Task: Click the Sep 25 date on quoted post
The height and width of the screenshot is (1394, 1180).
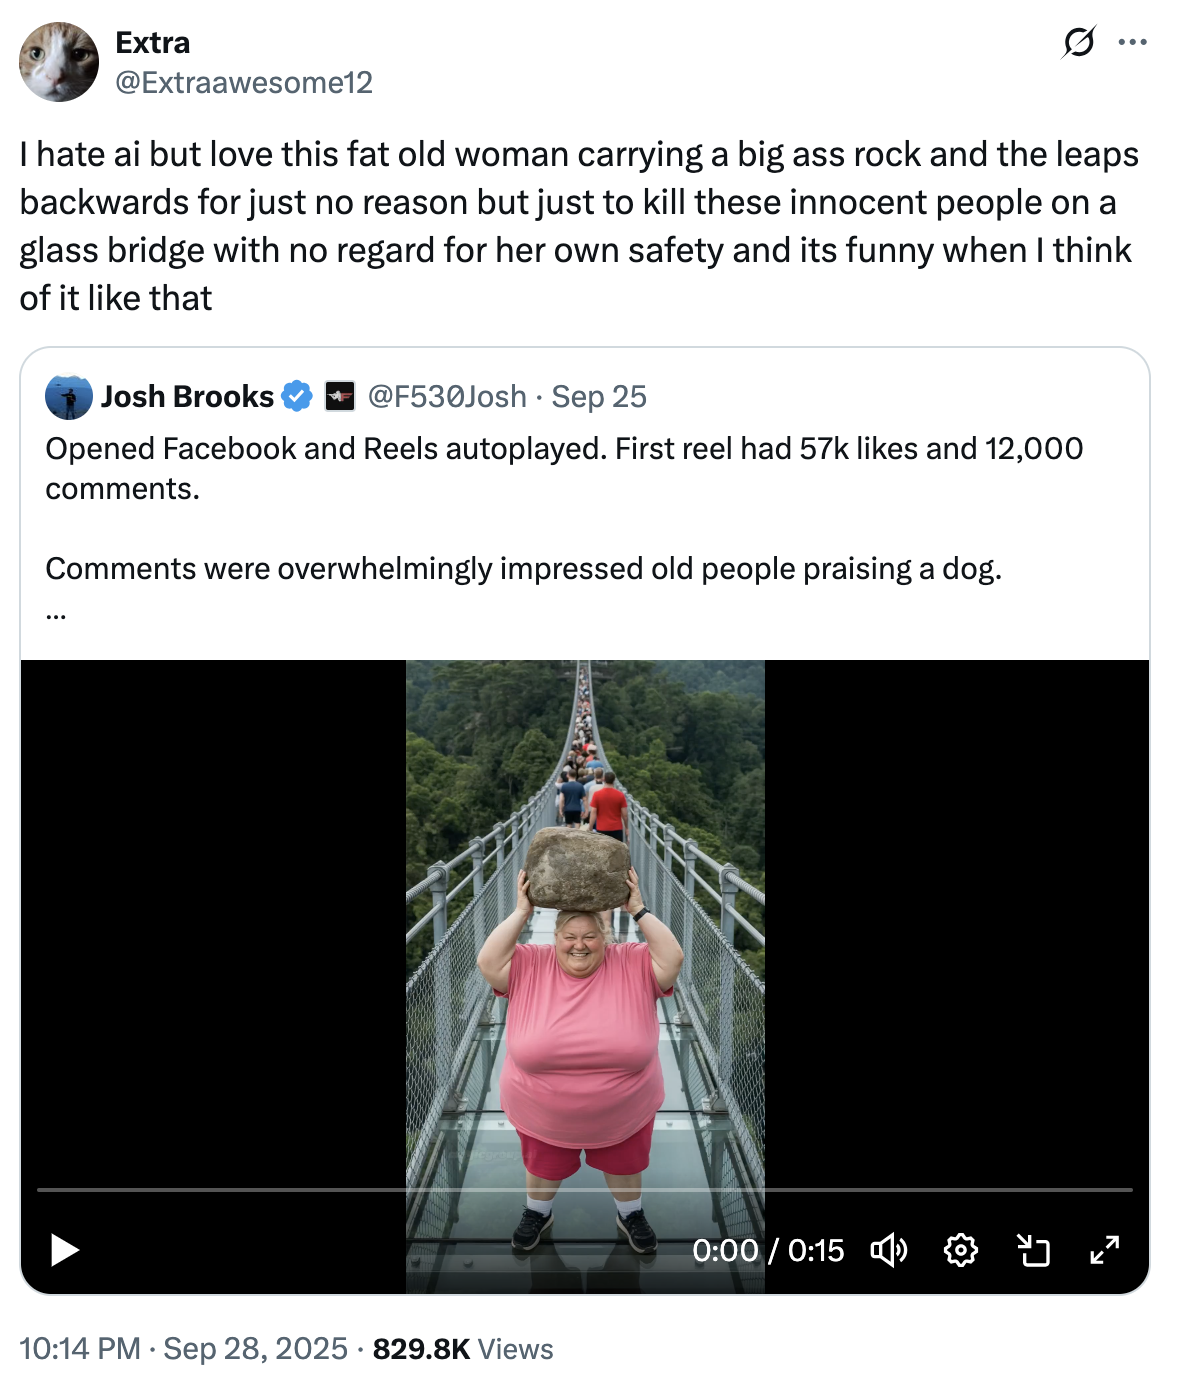Action: coord(599,397)
